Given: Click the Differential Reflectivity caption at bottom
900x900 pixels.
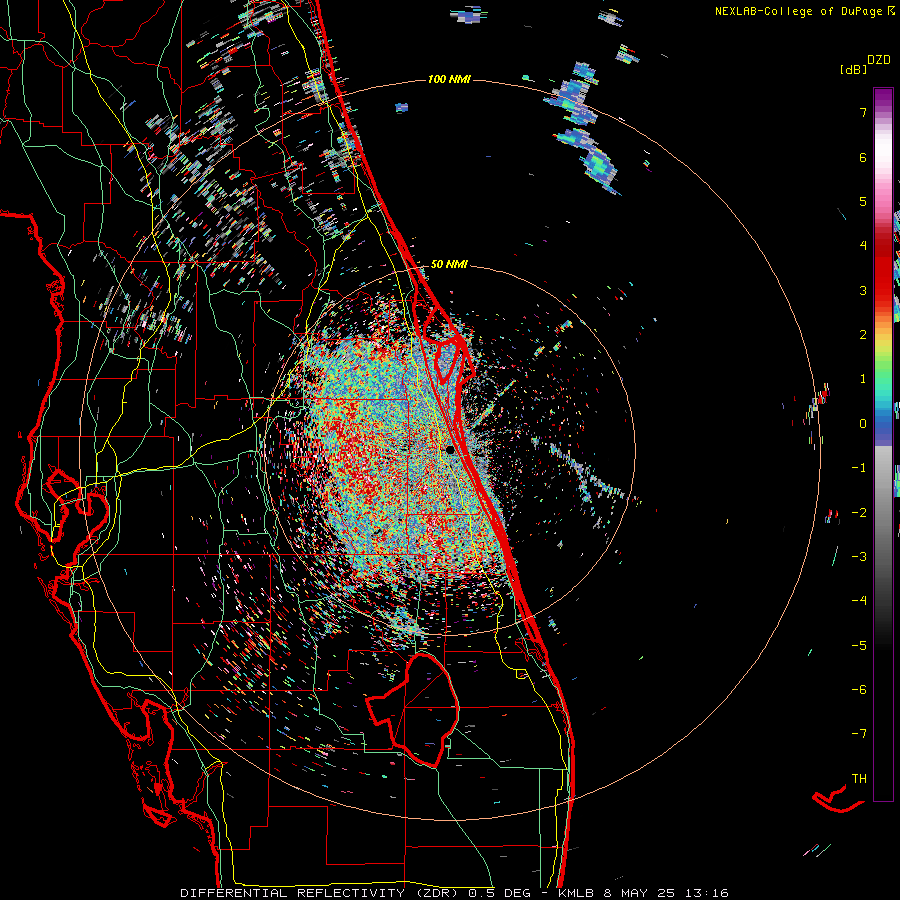Looking at the screenshot, I should click(x=454, y=893).
